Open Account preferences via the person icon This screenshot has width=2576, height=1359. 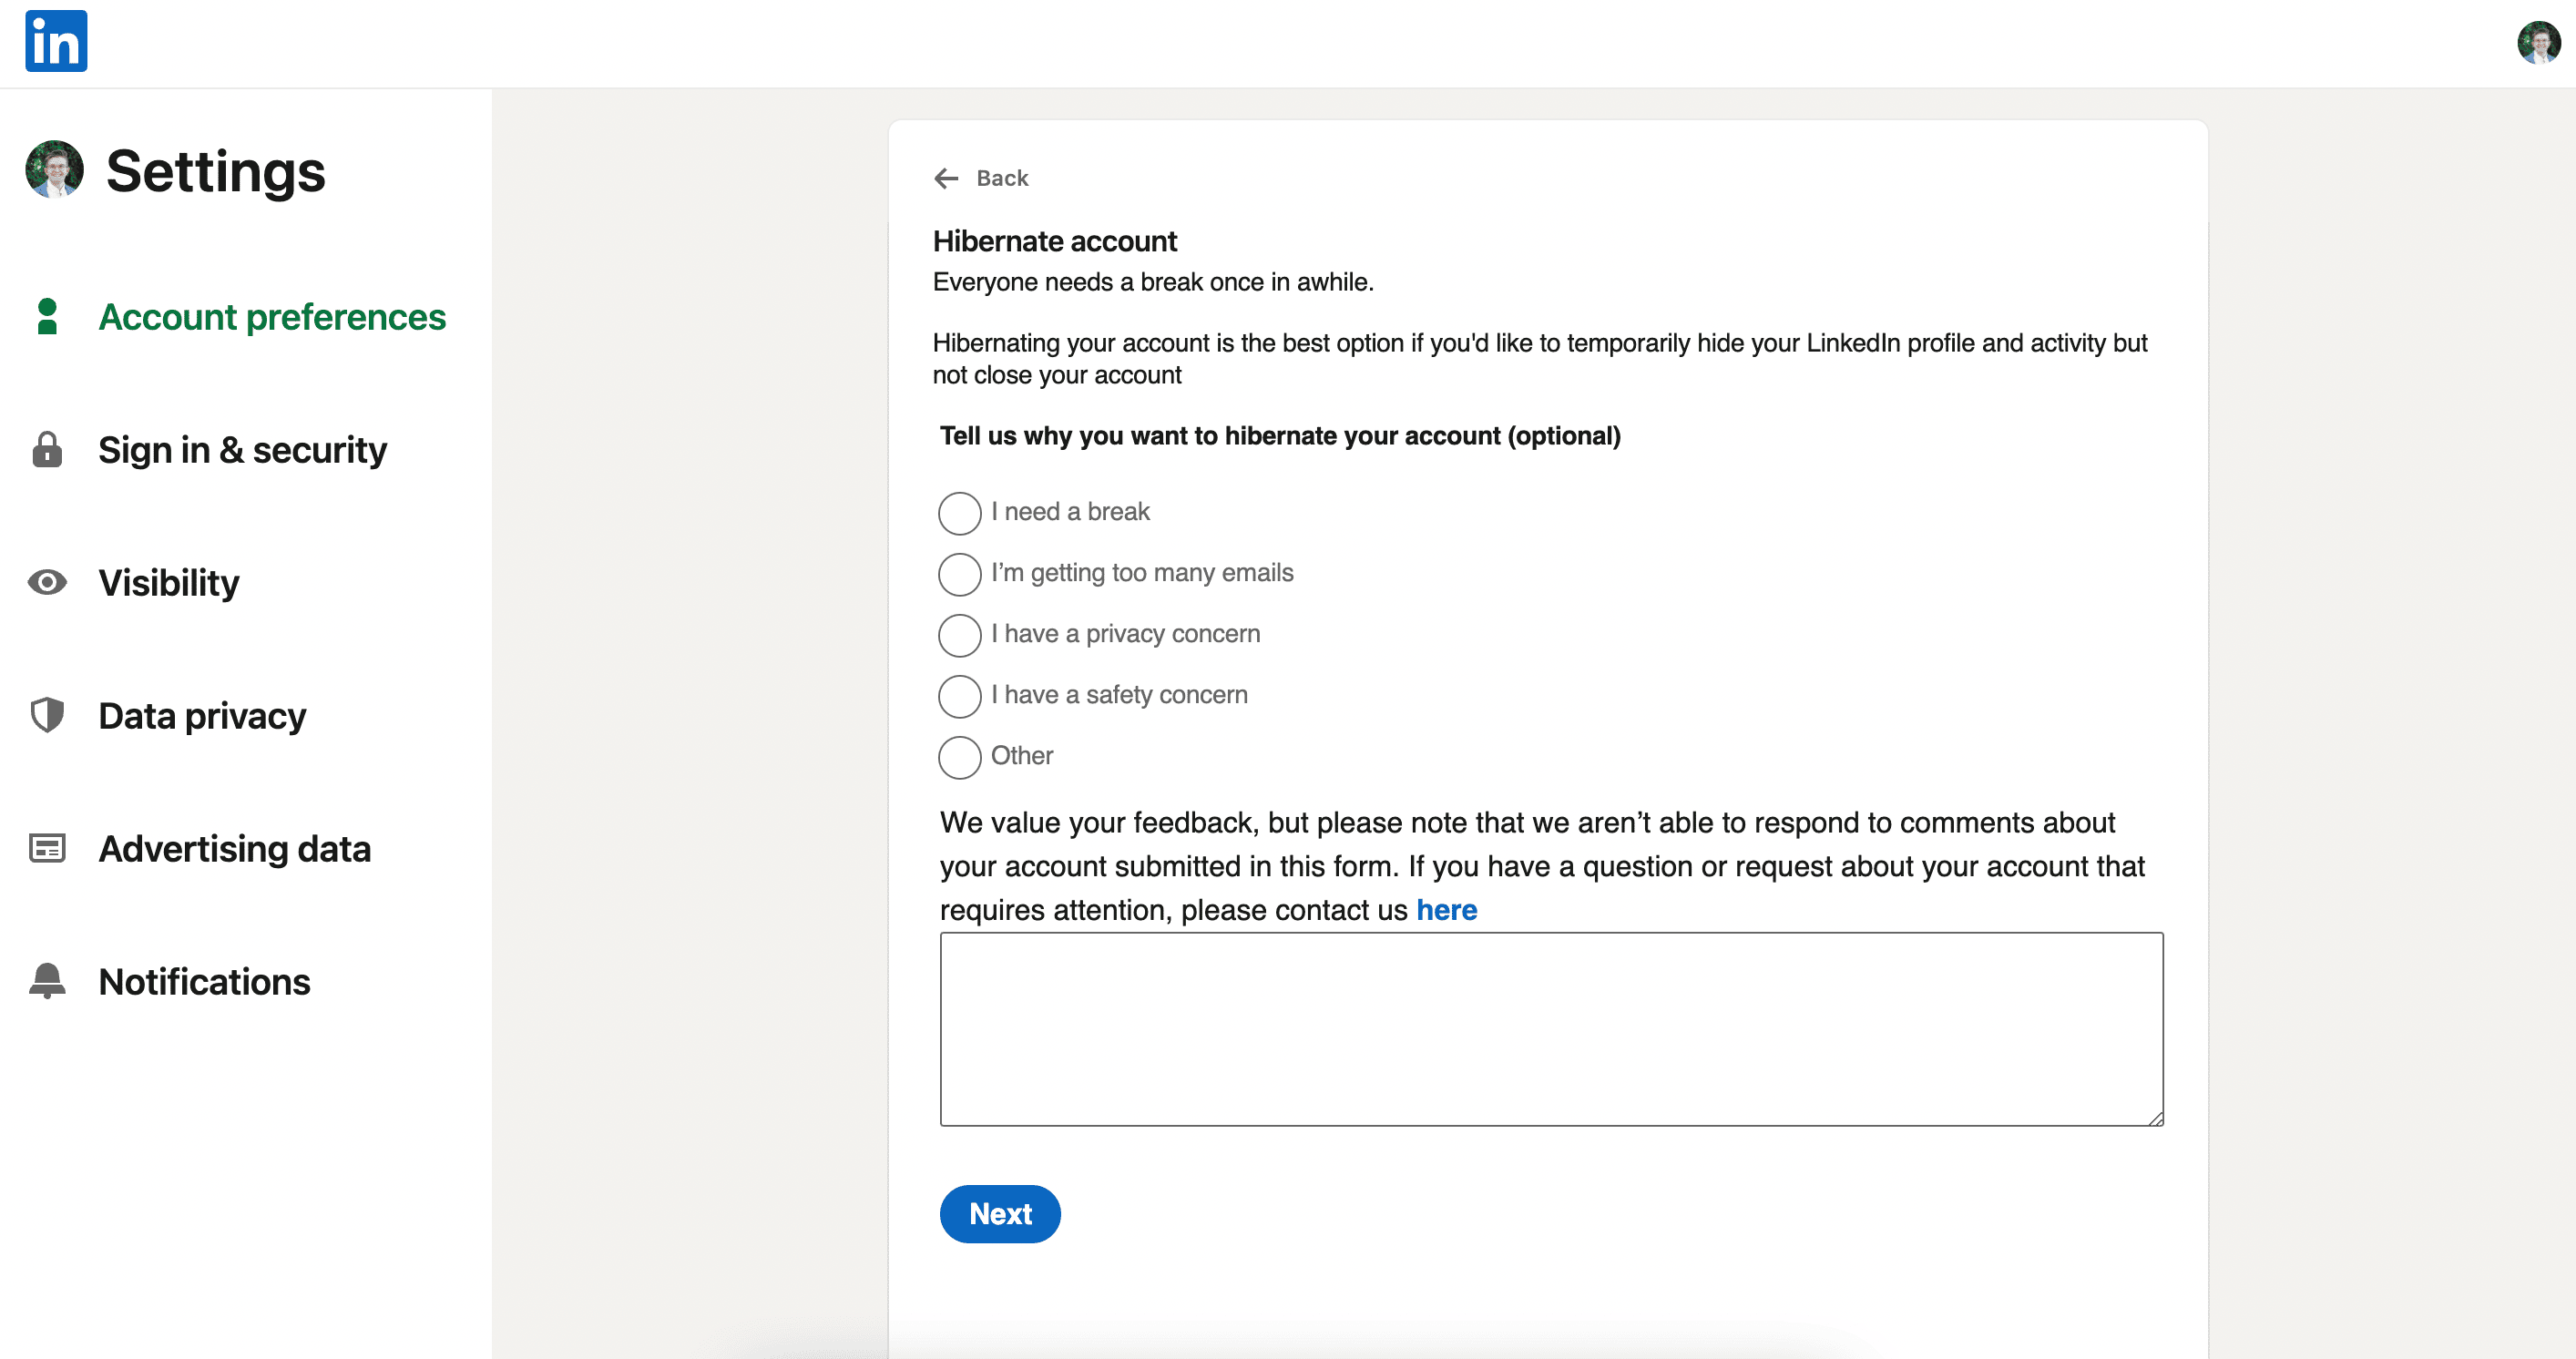(x=47, y=316)
